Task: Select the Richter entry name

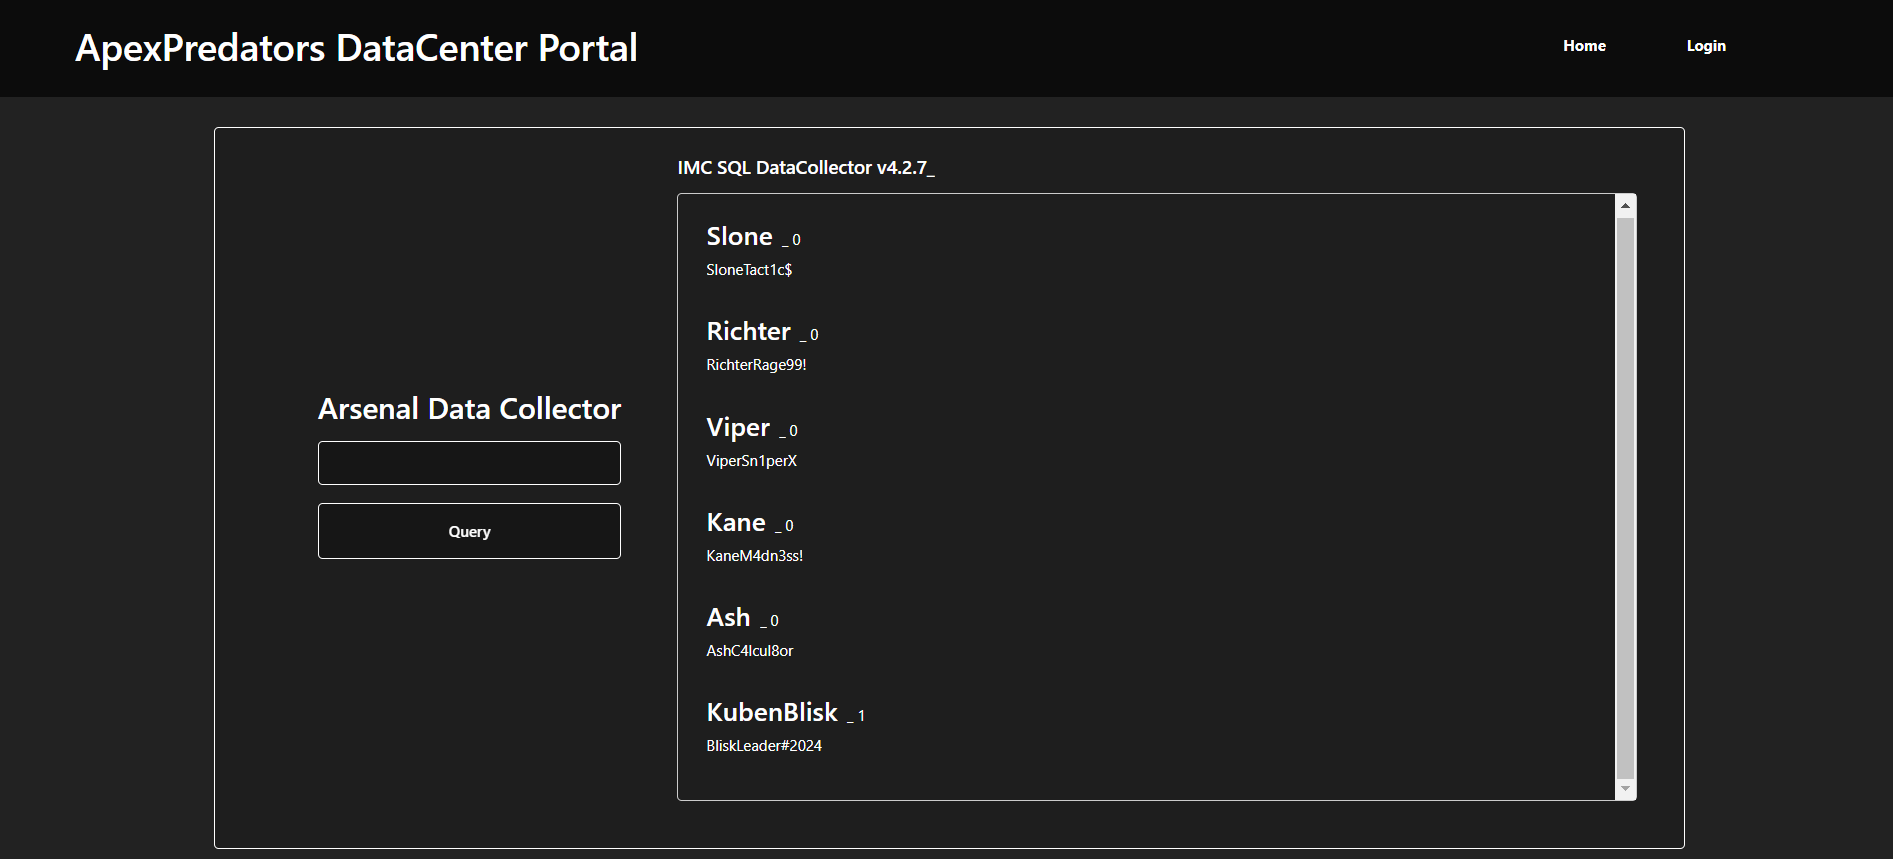Action: (748, 332)
